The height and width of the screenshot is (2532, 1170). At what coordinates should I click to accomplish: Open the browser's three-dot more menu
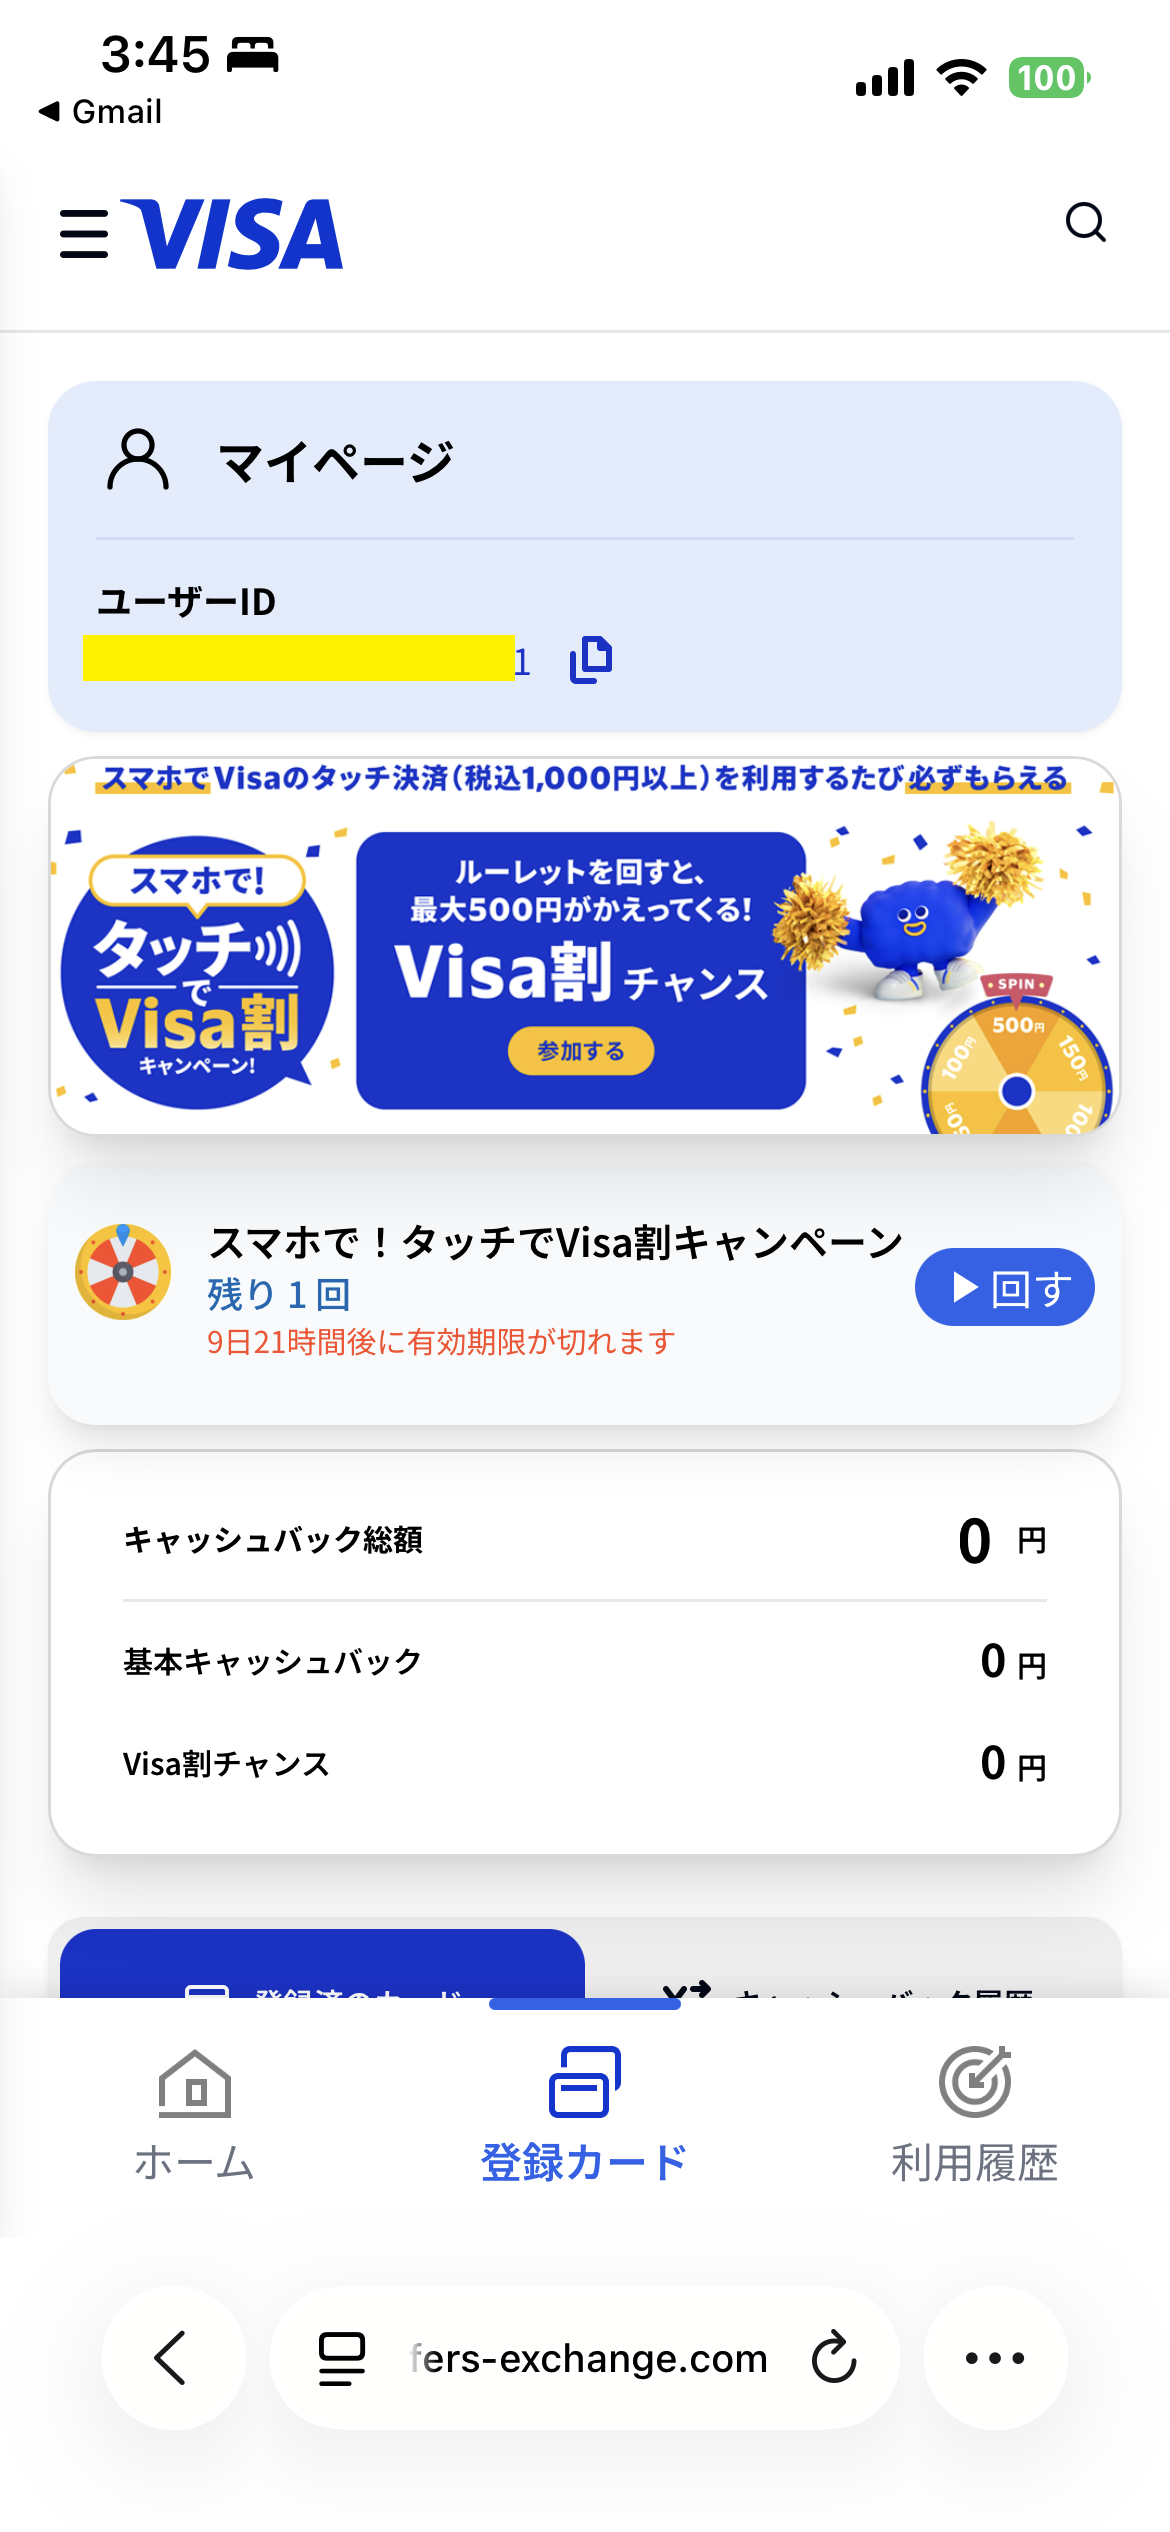point(995,2358)
